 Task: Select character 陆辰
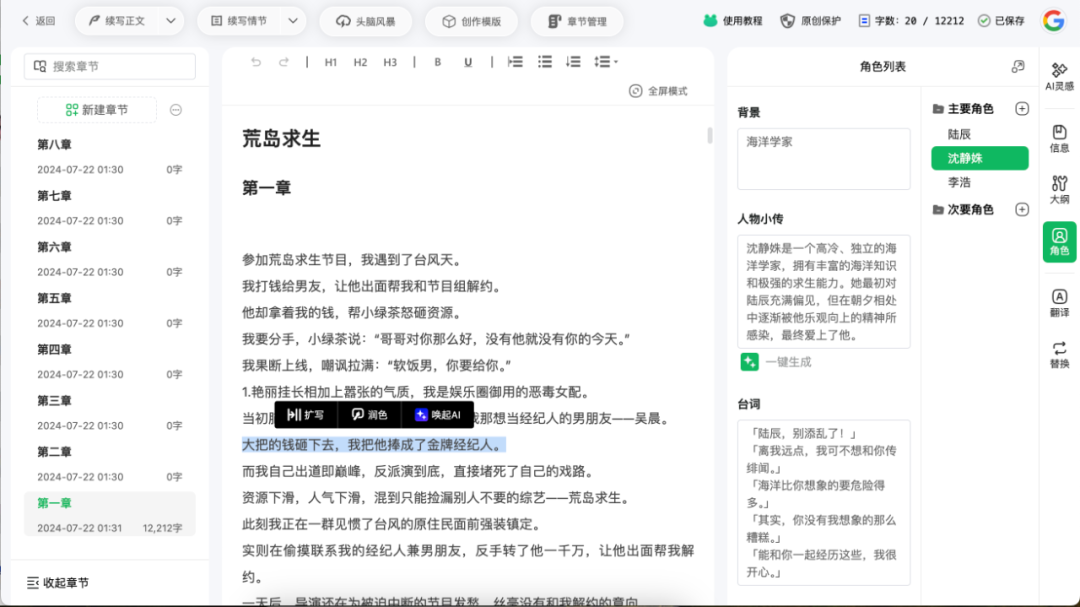point(959,134)
